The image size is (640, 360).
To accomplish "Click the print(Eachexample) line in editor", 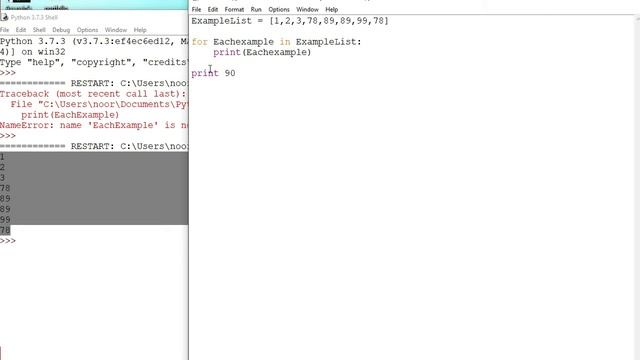I will point(262,52).
